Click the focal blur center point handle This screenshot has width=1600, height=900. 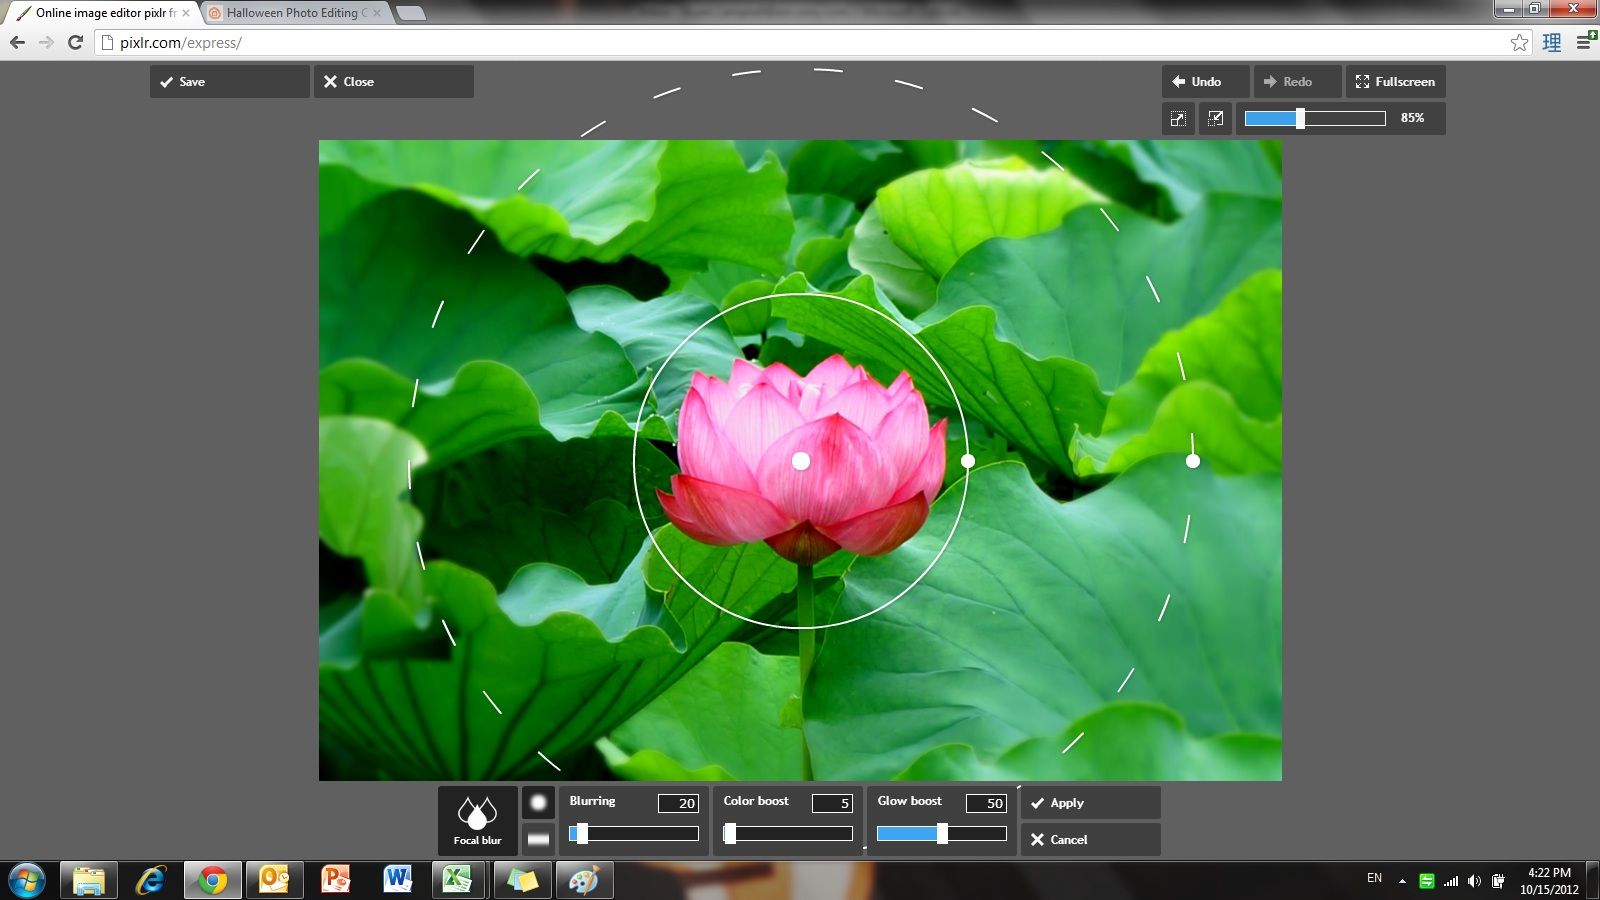(800, 461)
